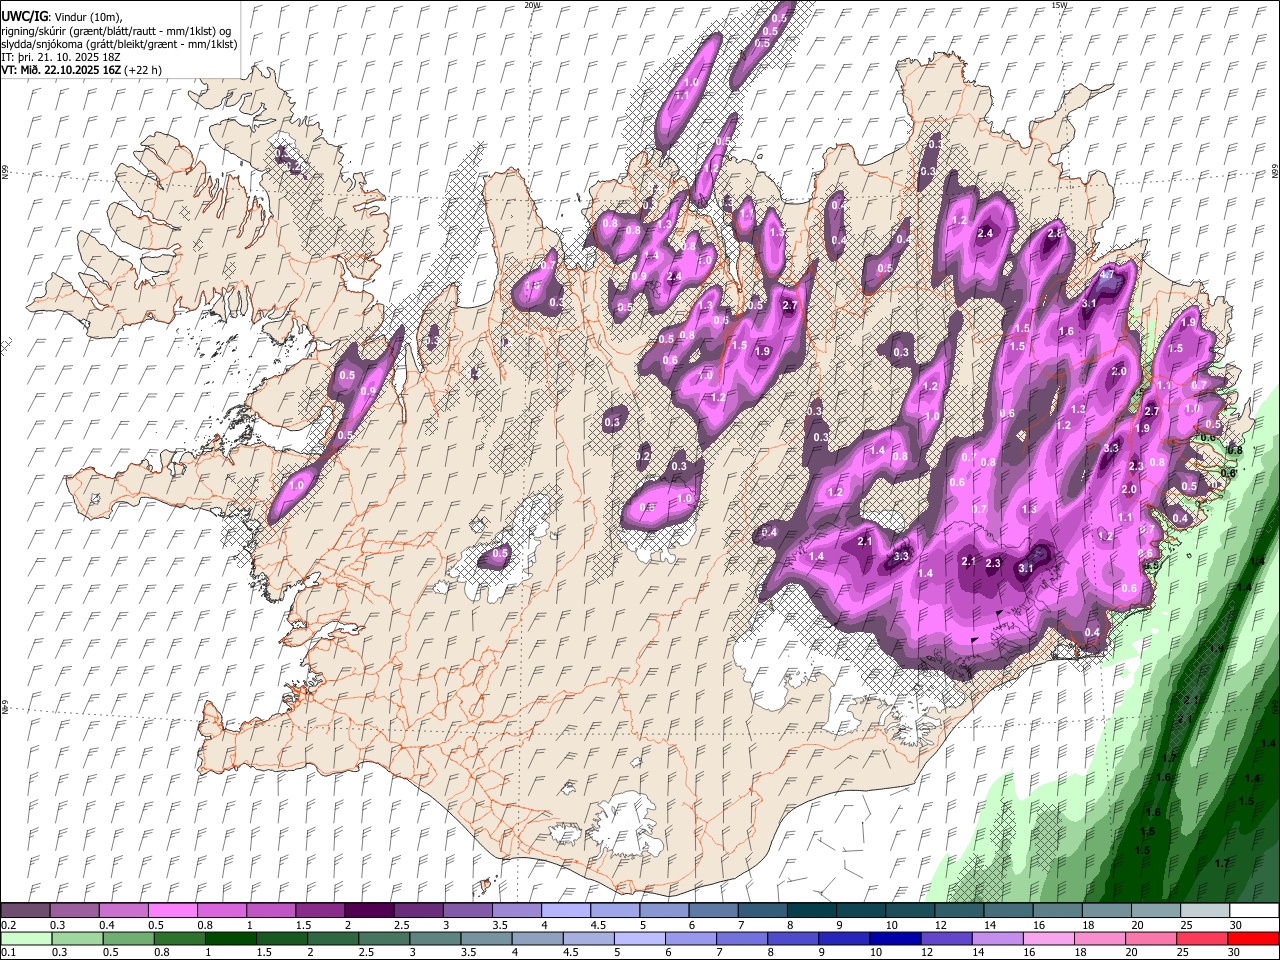Click the bright red 30+ rain legend swatch
Screen dimensions: 1280x960
point(1252,938)
